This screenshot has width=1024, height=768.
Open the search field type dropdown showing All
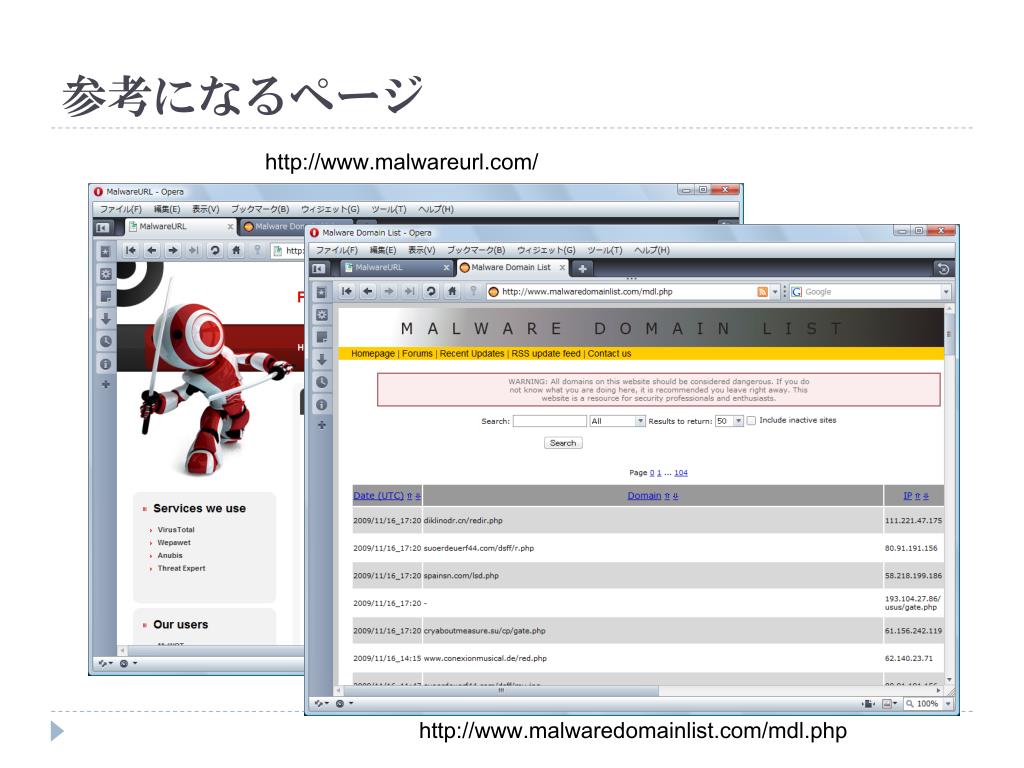(617, 421)
